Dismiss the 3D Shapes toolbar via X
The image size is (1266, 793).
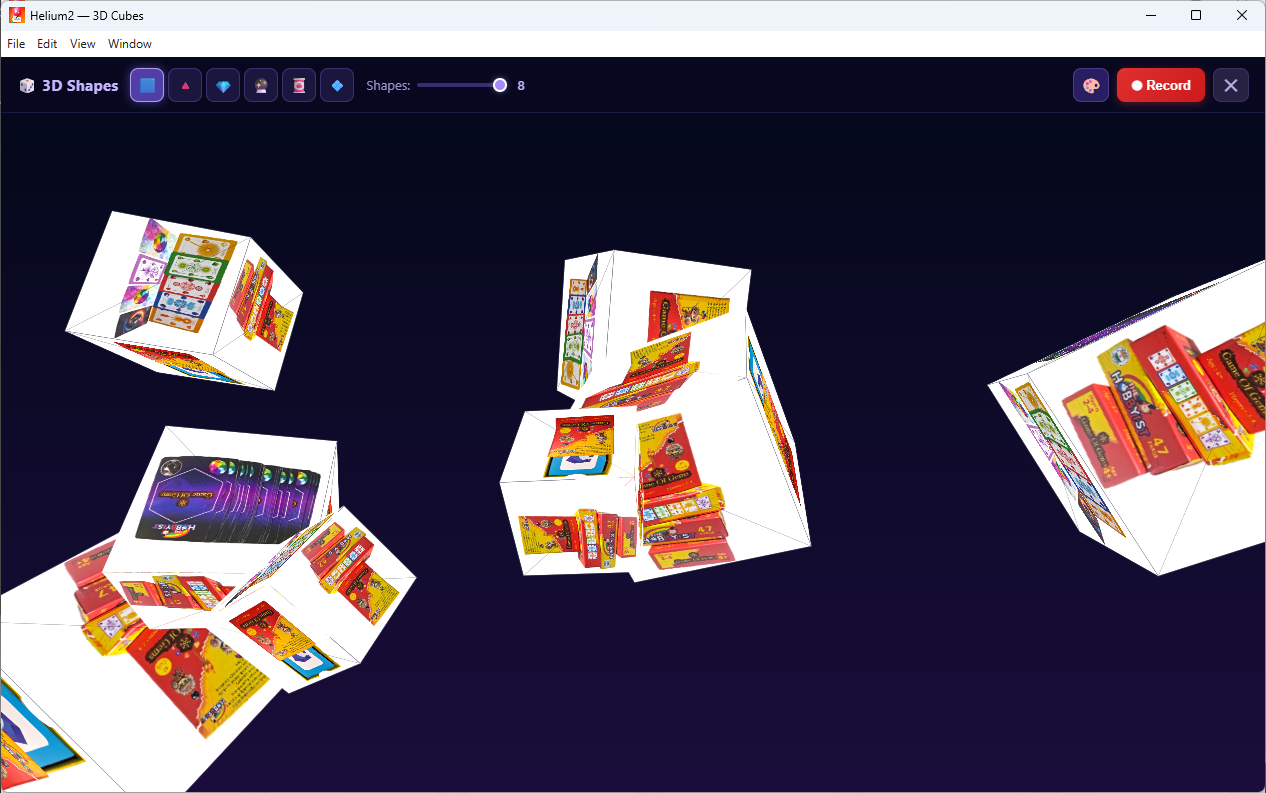[1230, 85]
